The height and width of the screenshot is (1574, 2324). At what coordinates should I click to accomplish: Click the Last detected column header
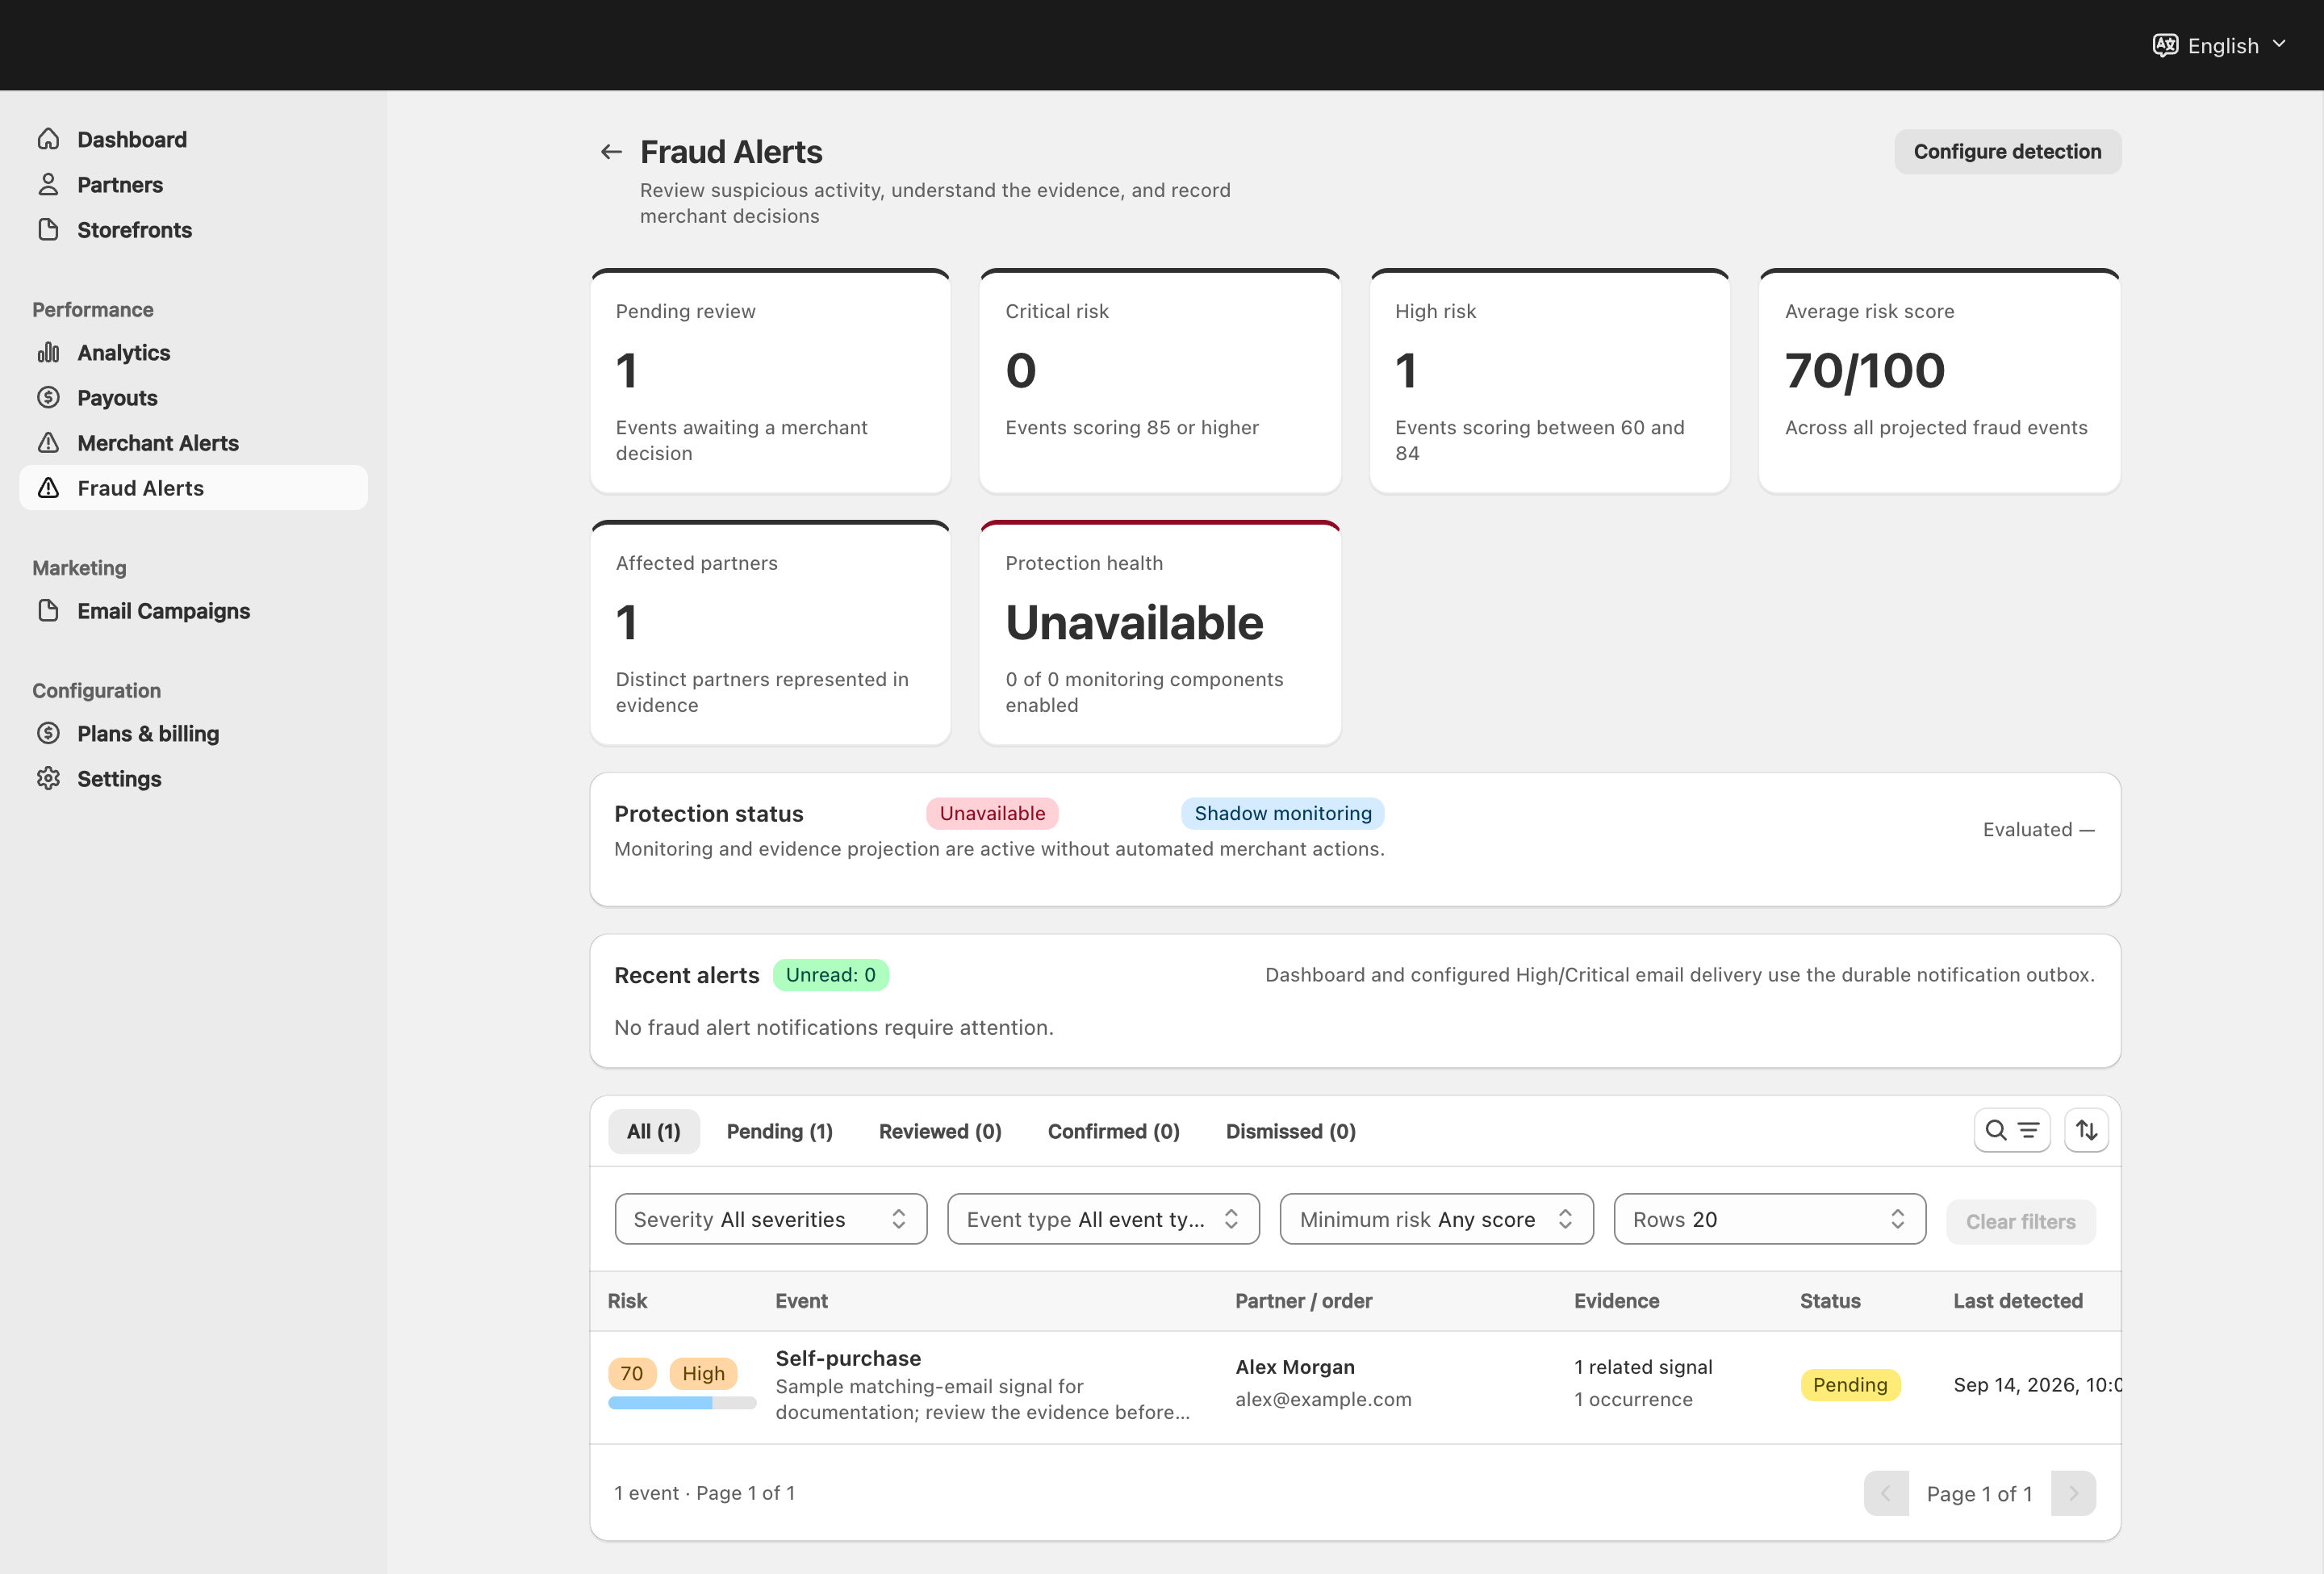[2018, 1300]
